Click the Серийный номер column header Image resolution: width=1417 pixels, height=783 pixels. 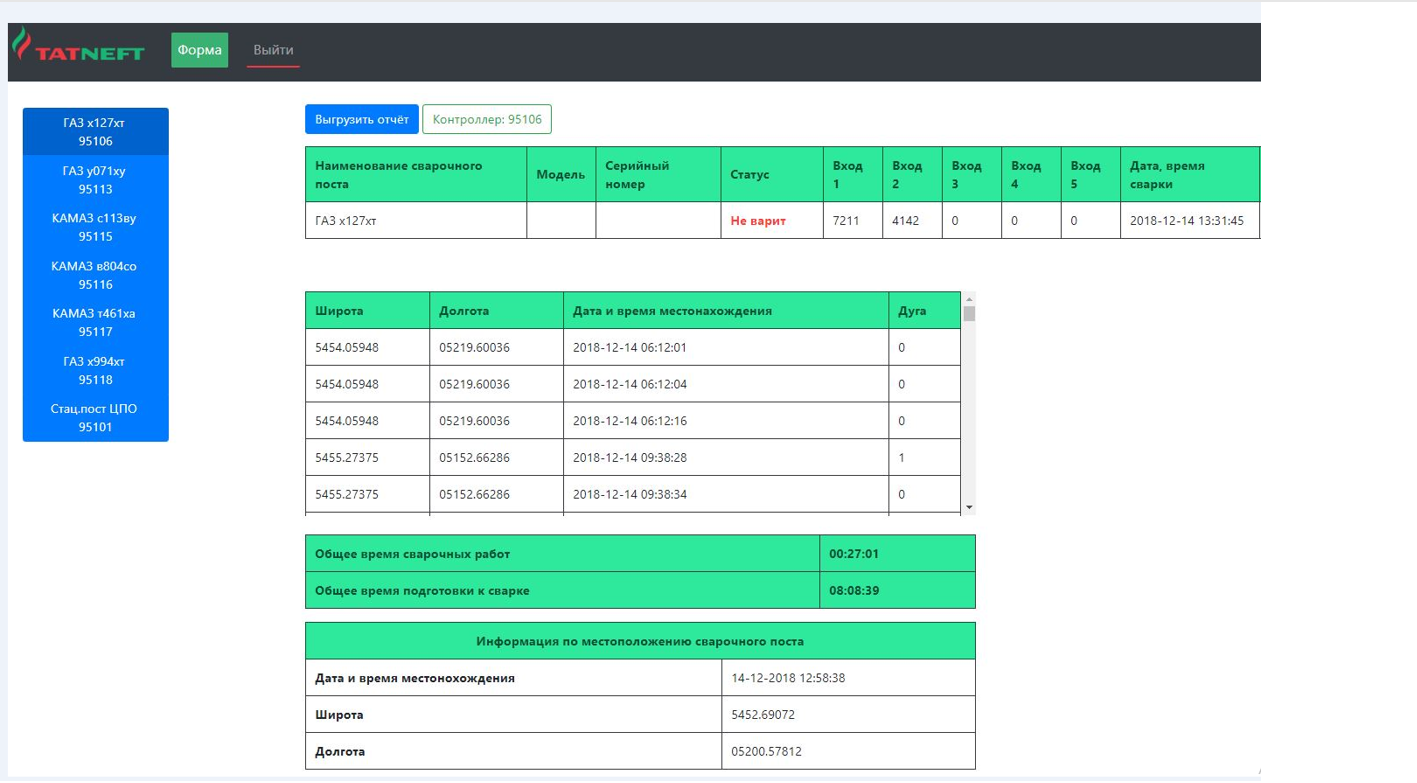(x=658, y=175)
